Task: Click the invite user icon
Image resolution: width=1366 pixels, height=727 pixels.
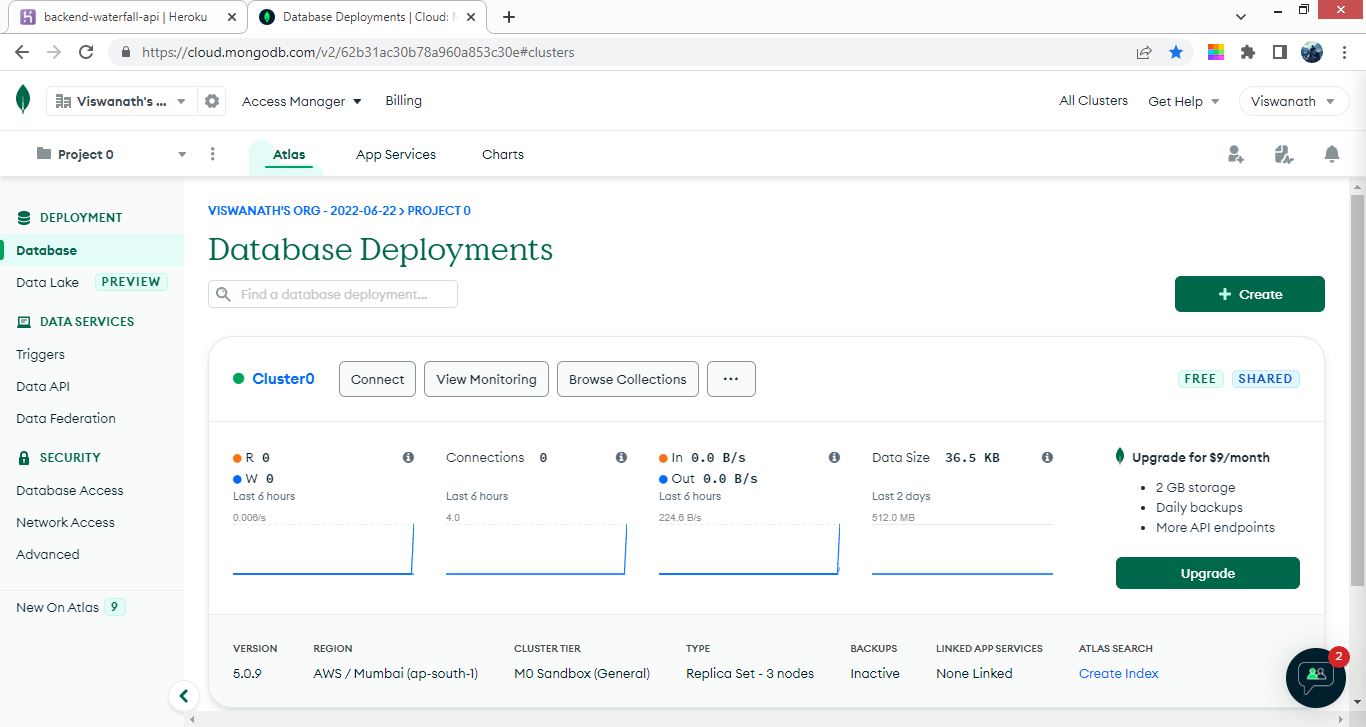Action: [1236, 154]
